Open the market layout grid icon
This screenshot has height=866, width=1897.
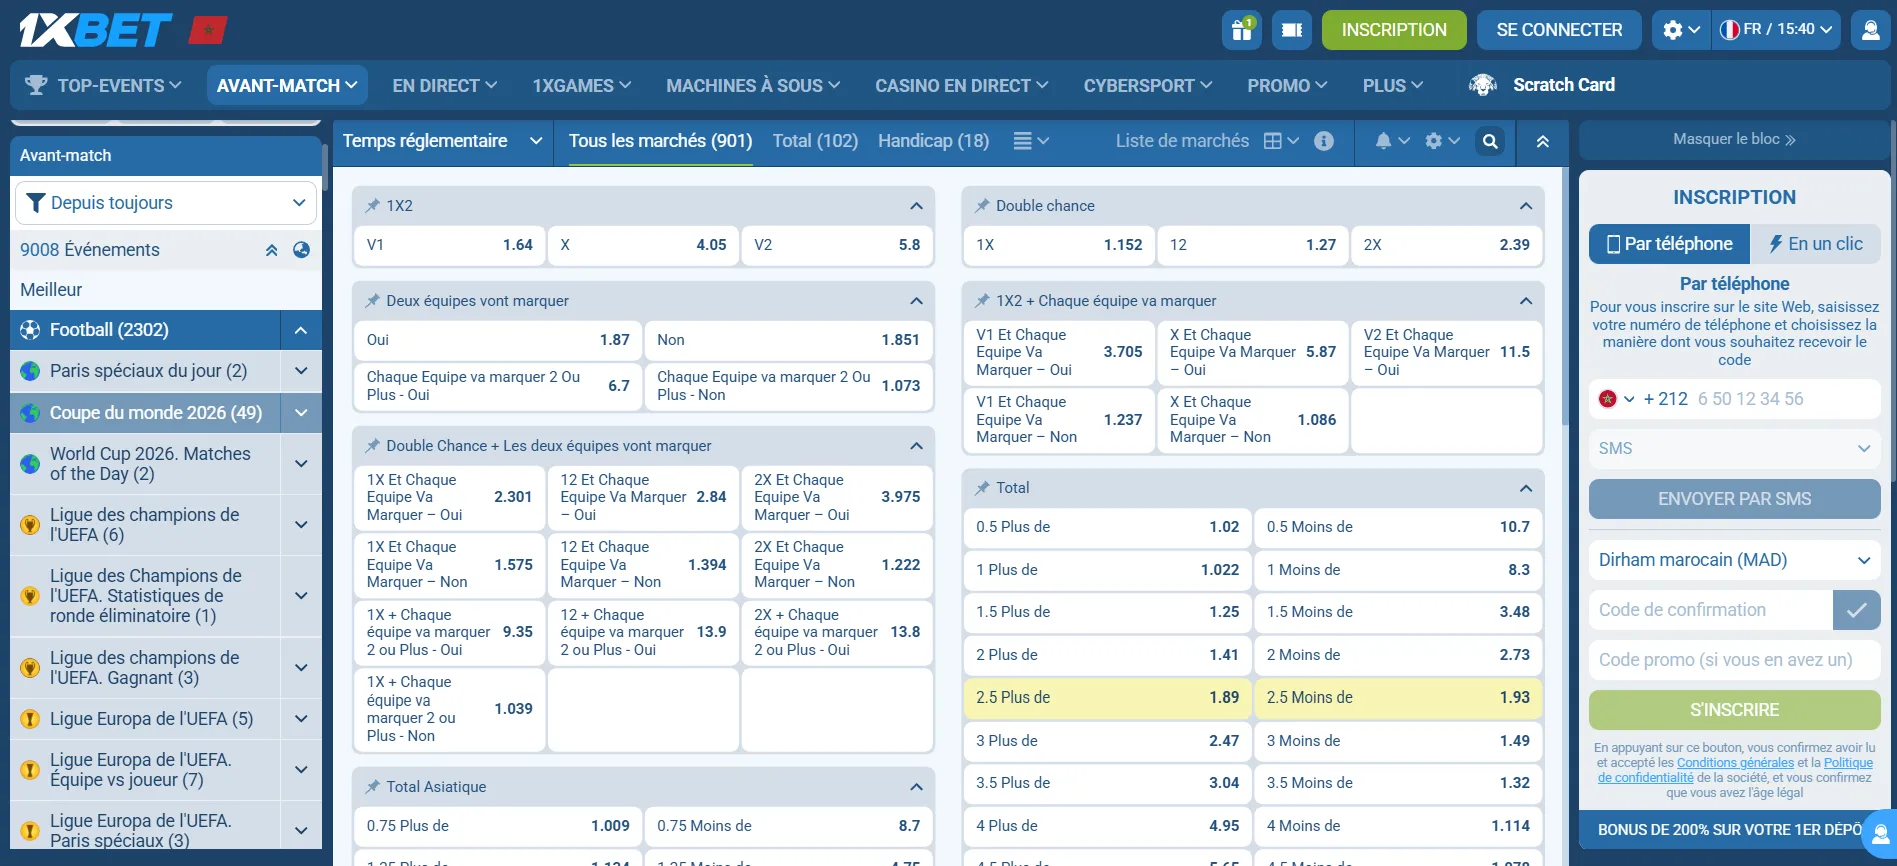pos(1281,141)
